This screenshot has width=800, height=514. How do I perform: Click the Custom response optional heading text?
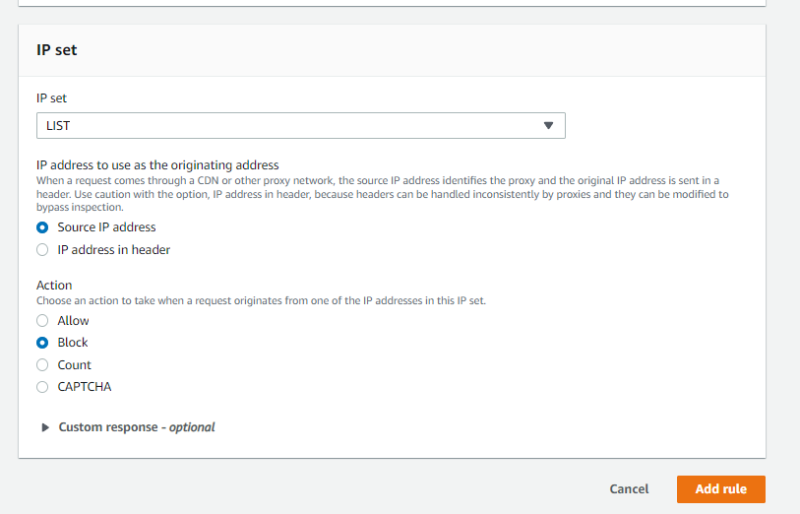point(136,427)
